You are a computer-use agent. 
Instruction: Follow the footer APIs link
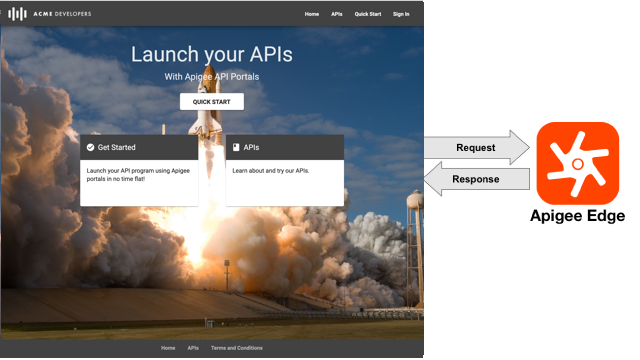tap(193, 348)
